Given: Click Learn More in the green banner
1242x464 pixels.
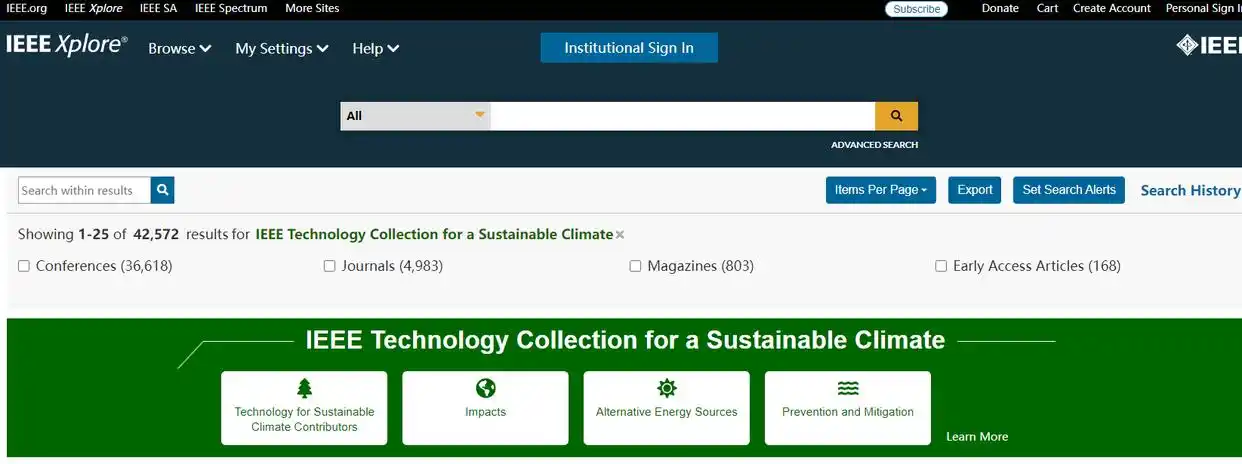Looking at the screenshot, I should coord(977,437).
